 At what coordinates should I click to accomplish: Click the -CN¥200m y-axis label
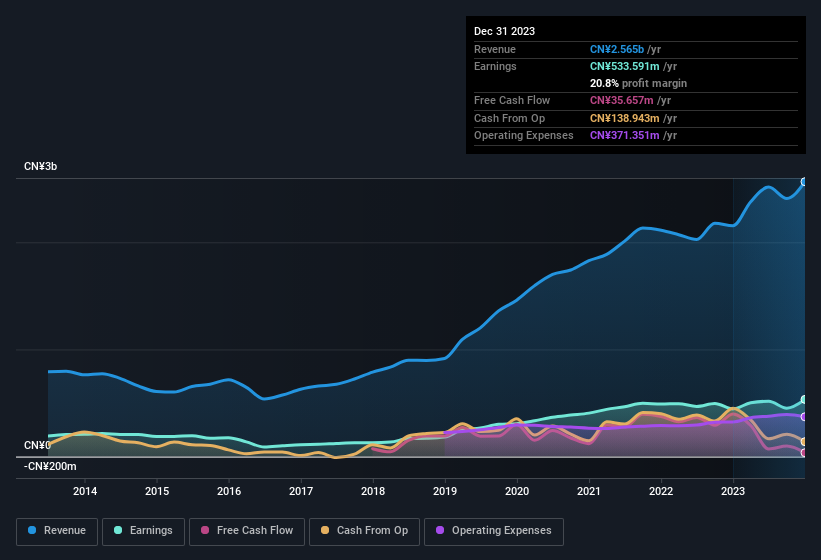click(x=50, y=466)
